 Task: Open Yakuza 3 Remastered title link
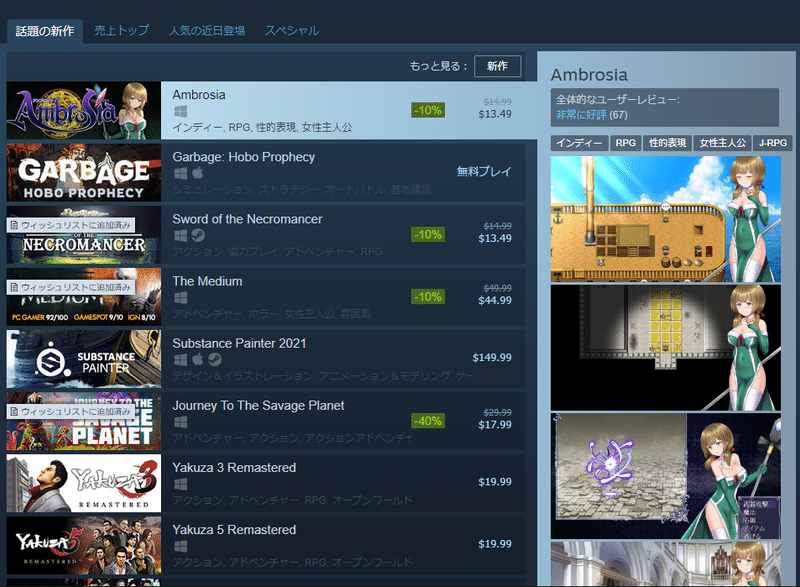234,468
